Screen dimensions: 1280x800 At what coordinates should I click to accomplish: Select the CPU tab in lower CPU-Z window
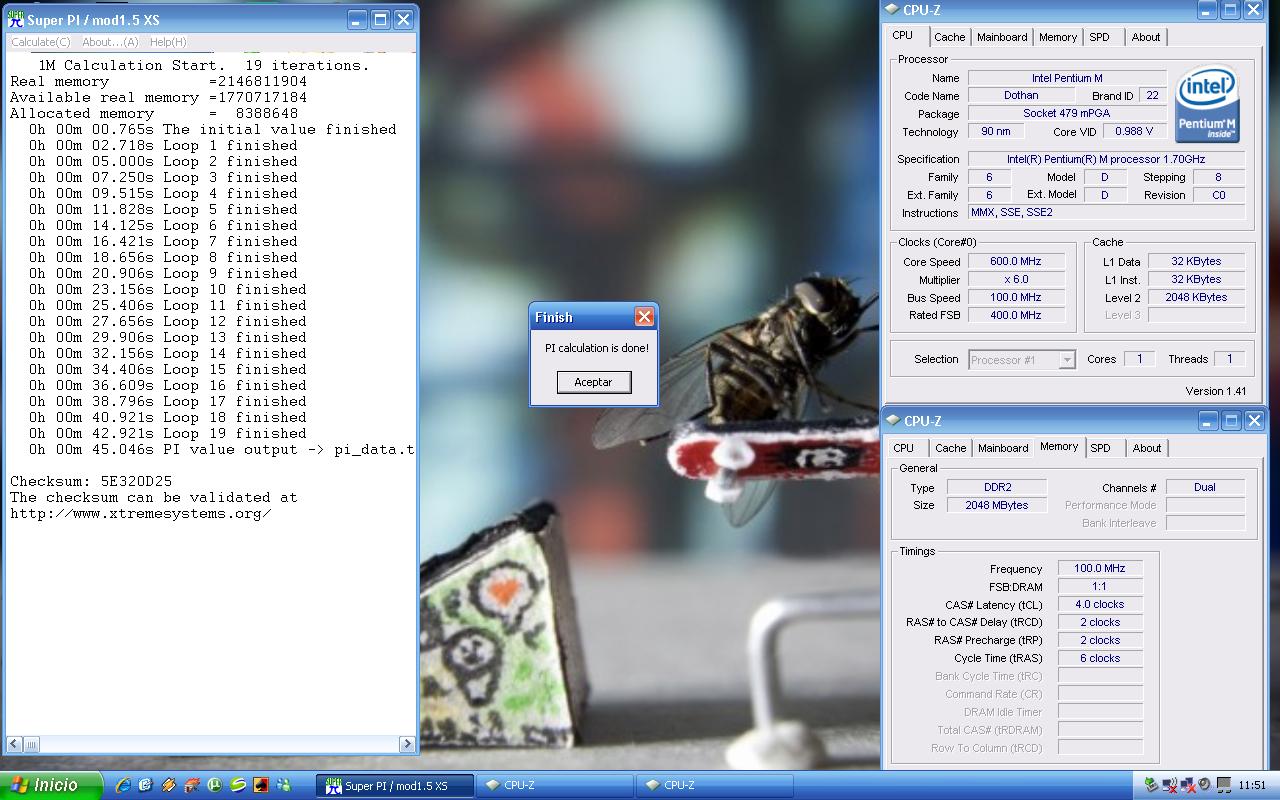click(904, 448)
